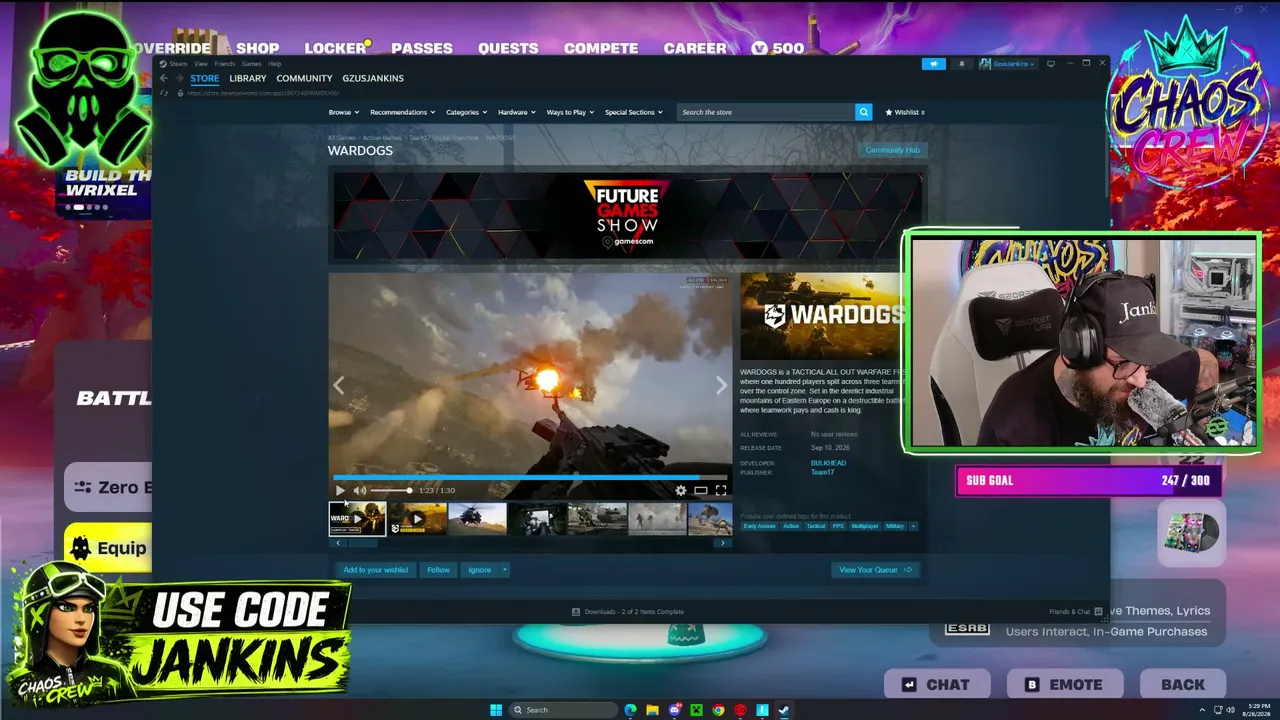Viewport: 1280px width, 720px height.
Task: Open Friends & Chat in Steam
Action: point(1076,612)
